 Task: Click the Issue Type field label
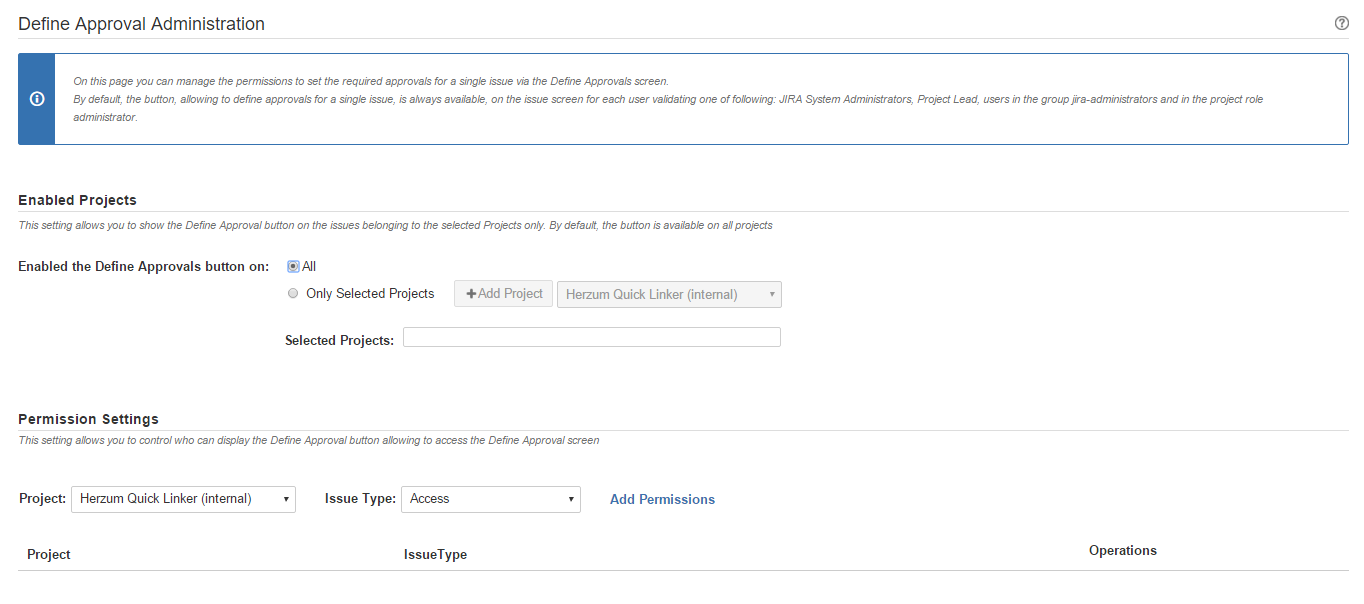tap(360, 498)
